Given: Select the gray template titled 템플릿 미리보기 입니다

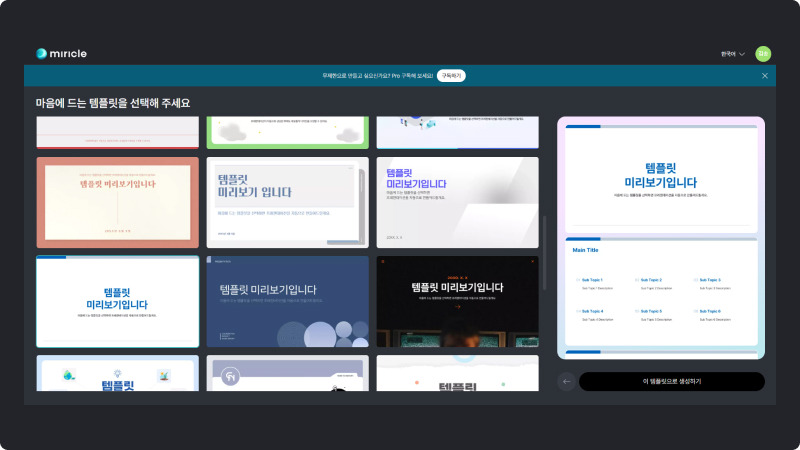Looking at the screenshot, I should (287, 203).
